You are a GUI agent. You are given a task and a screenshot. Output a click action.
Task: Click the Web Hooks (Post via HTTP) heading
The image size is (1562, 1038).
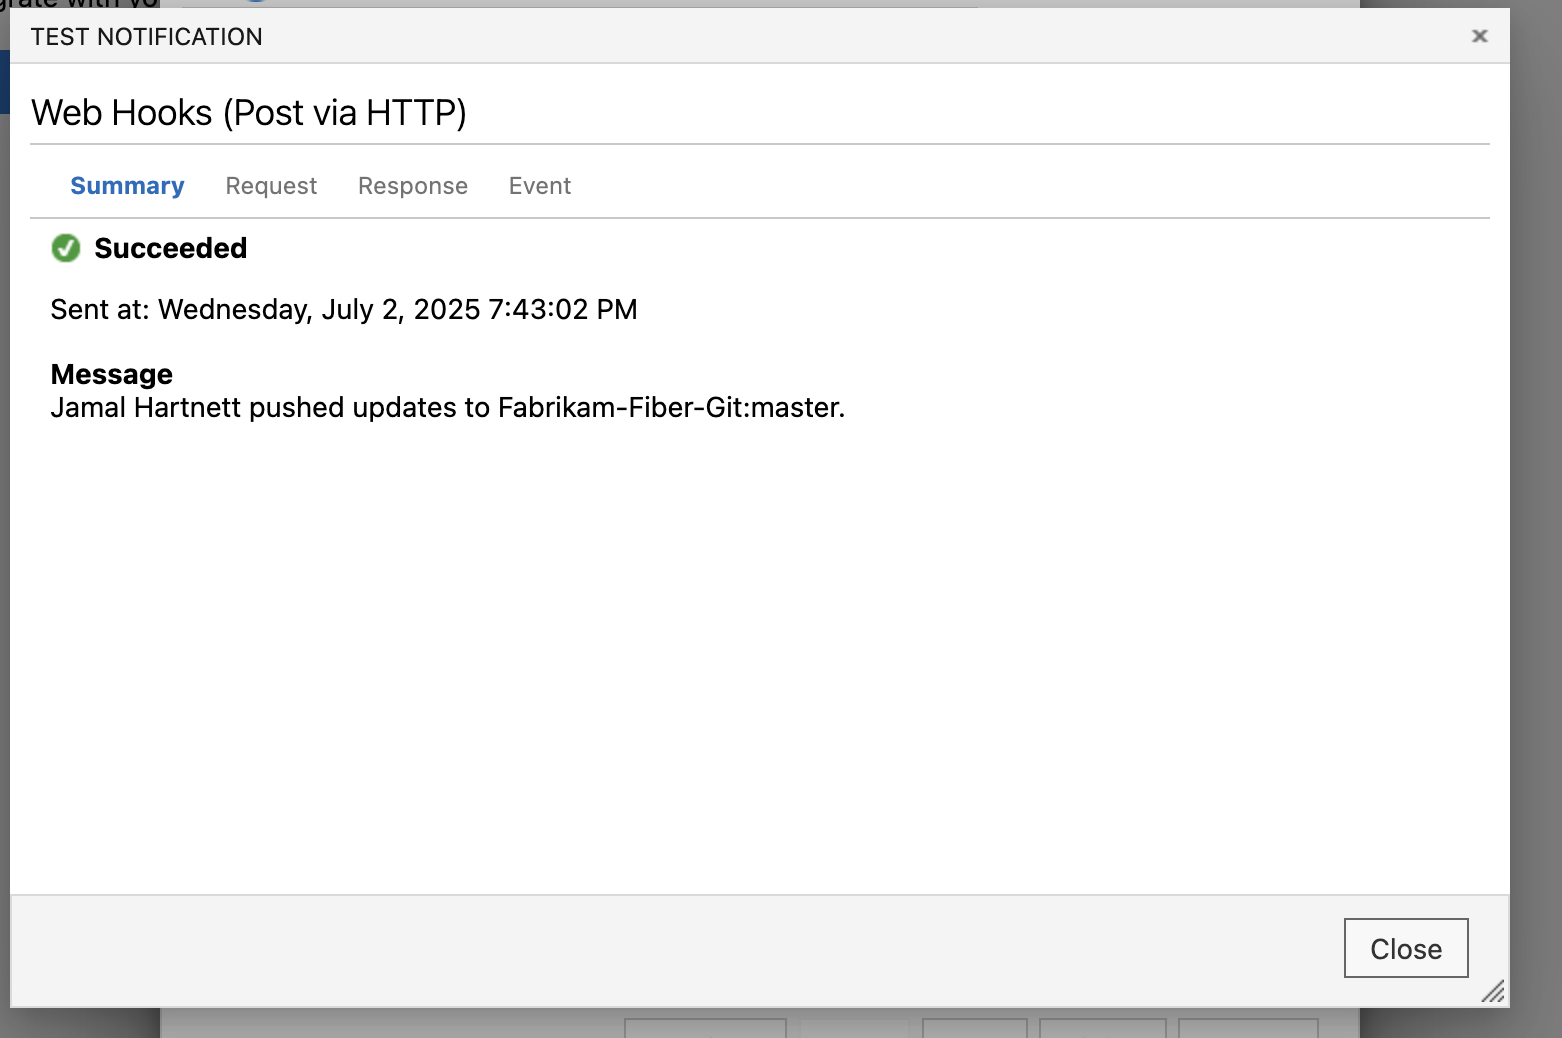[249, 113]
